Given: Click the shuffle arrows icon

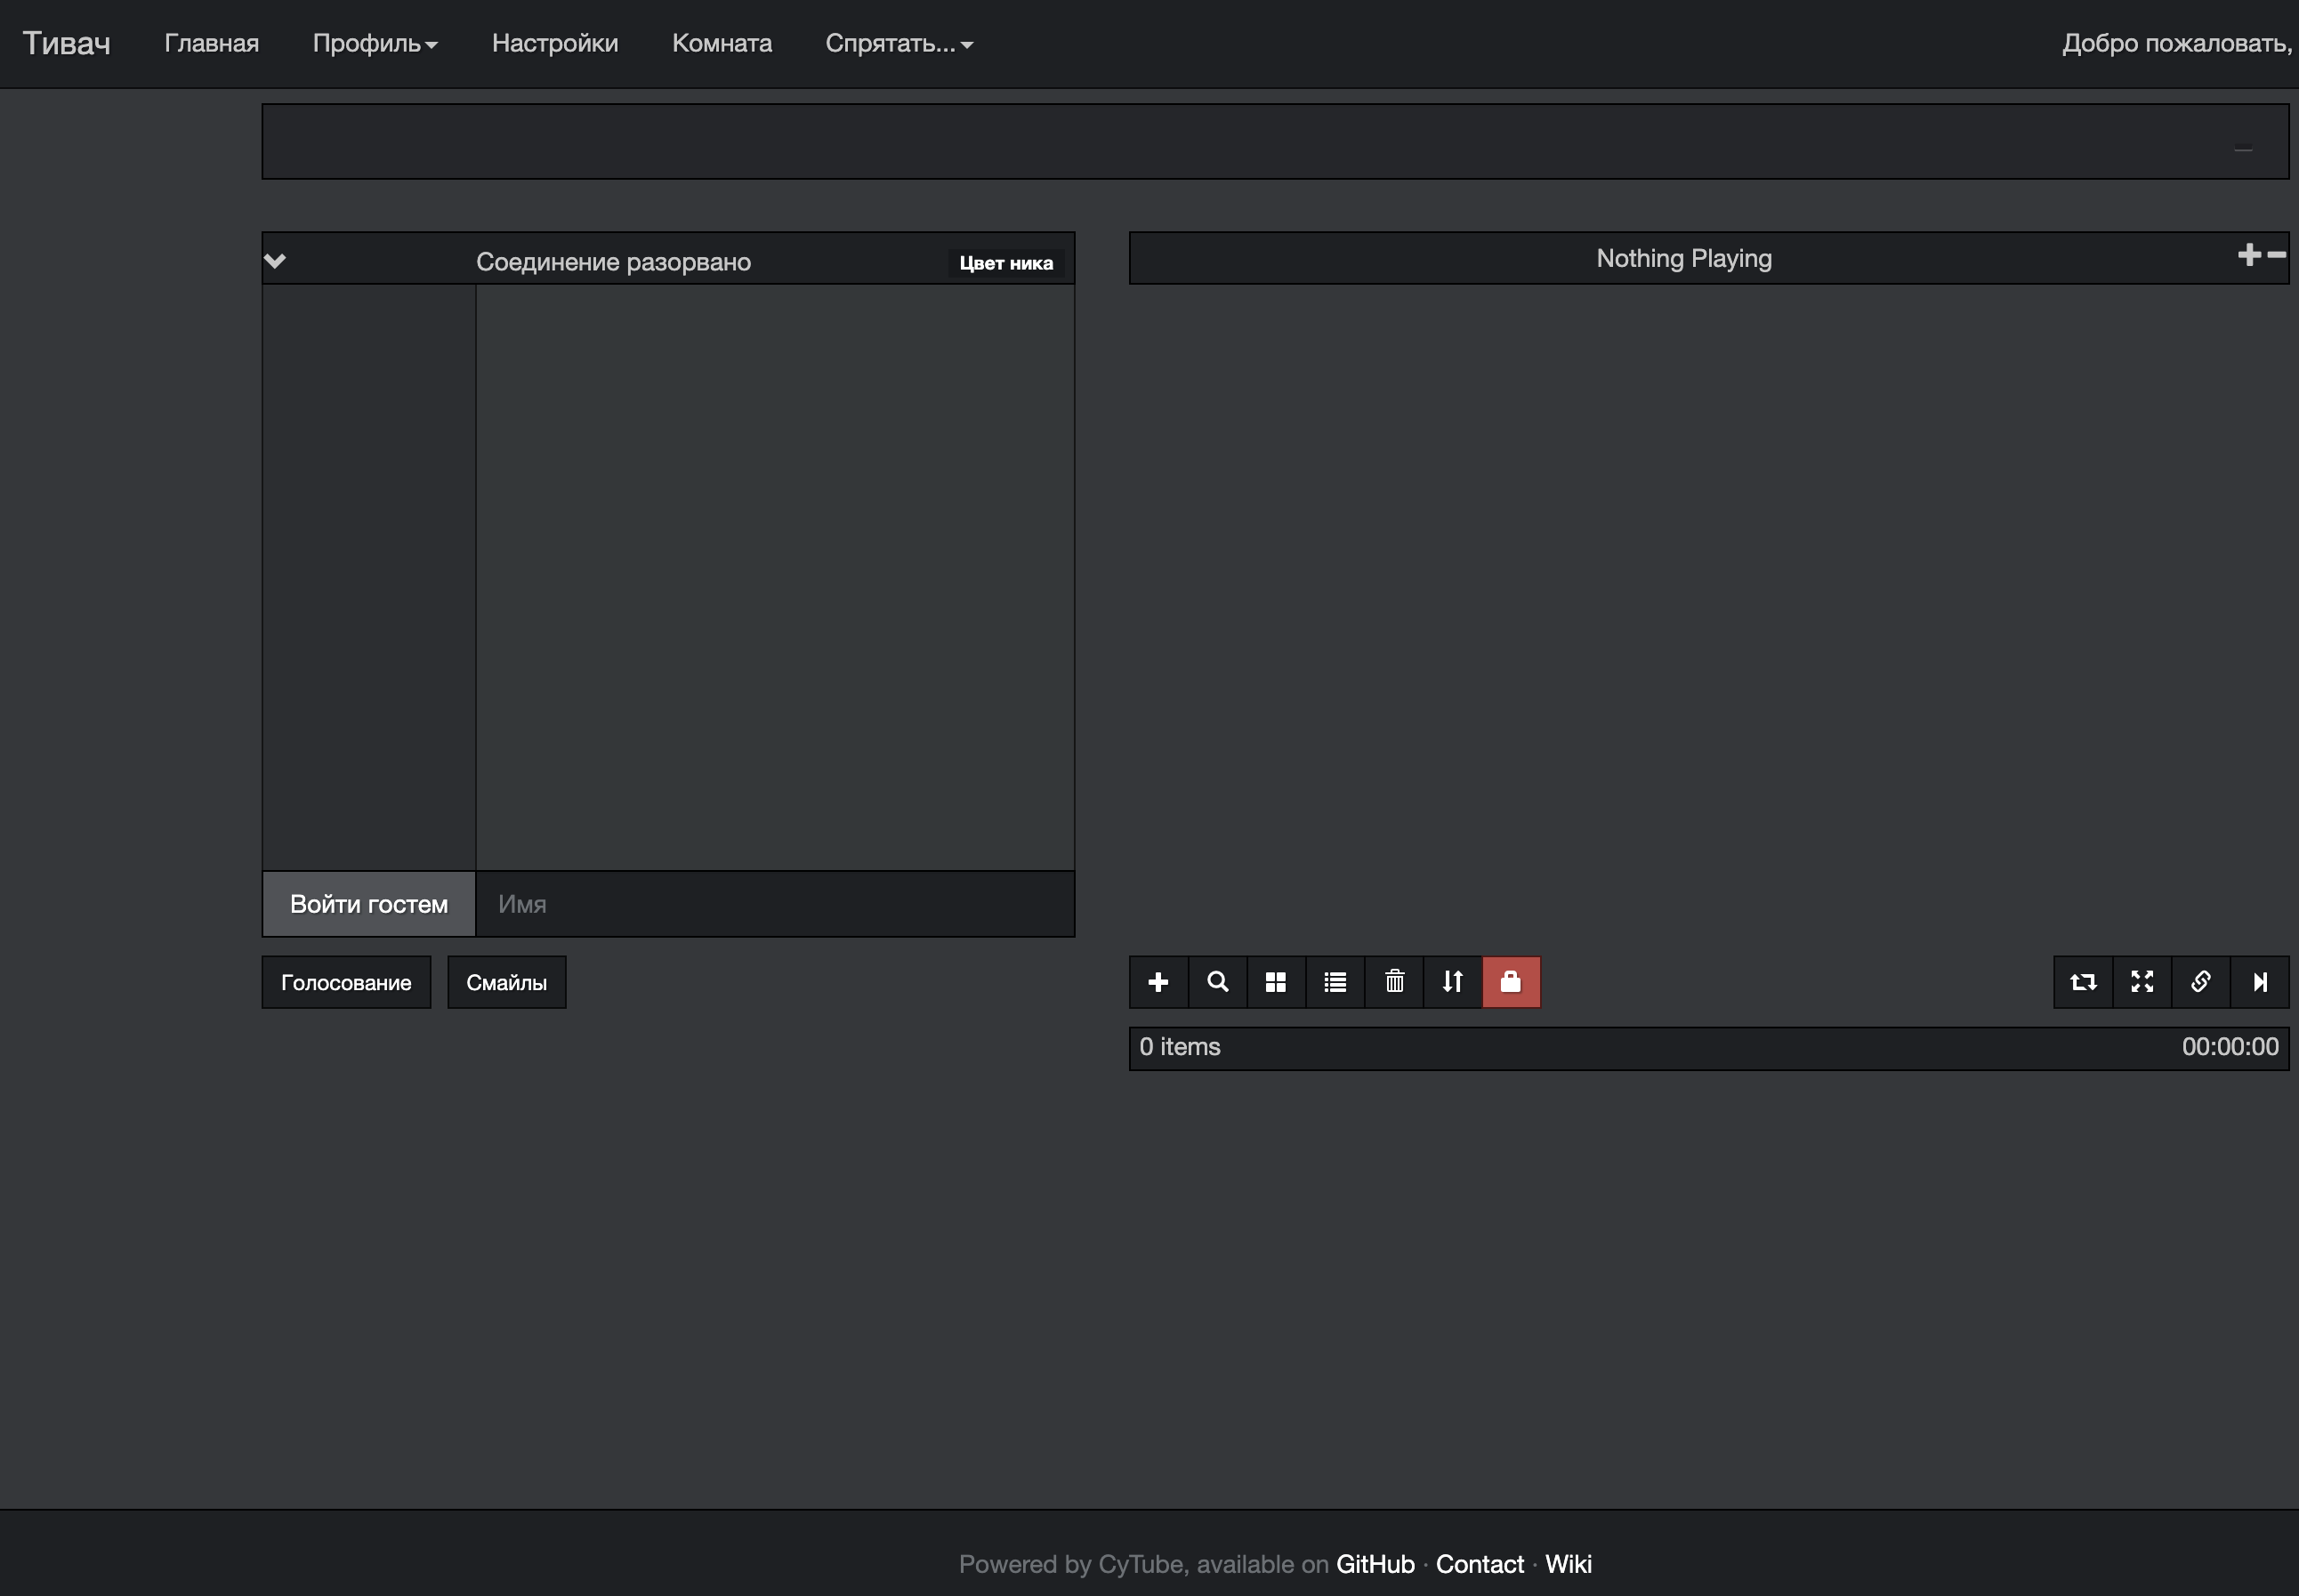Looking at the screenshot, I should pos(1452,982).
